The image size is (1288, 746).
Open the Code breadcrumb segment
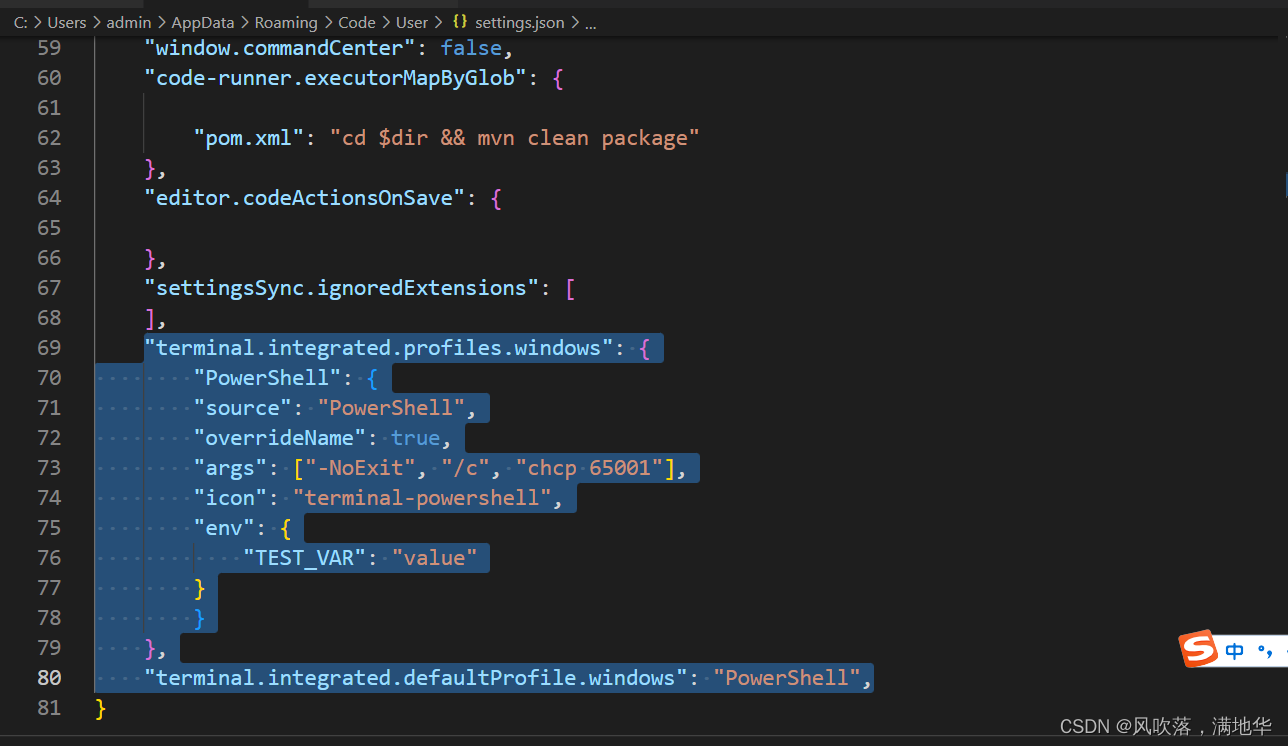[357, 22]
